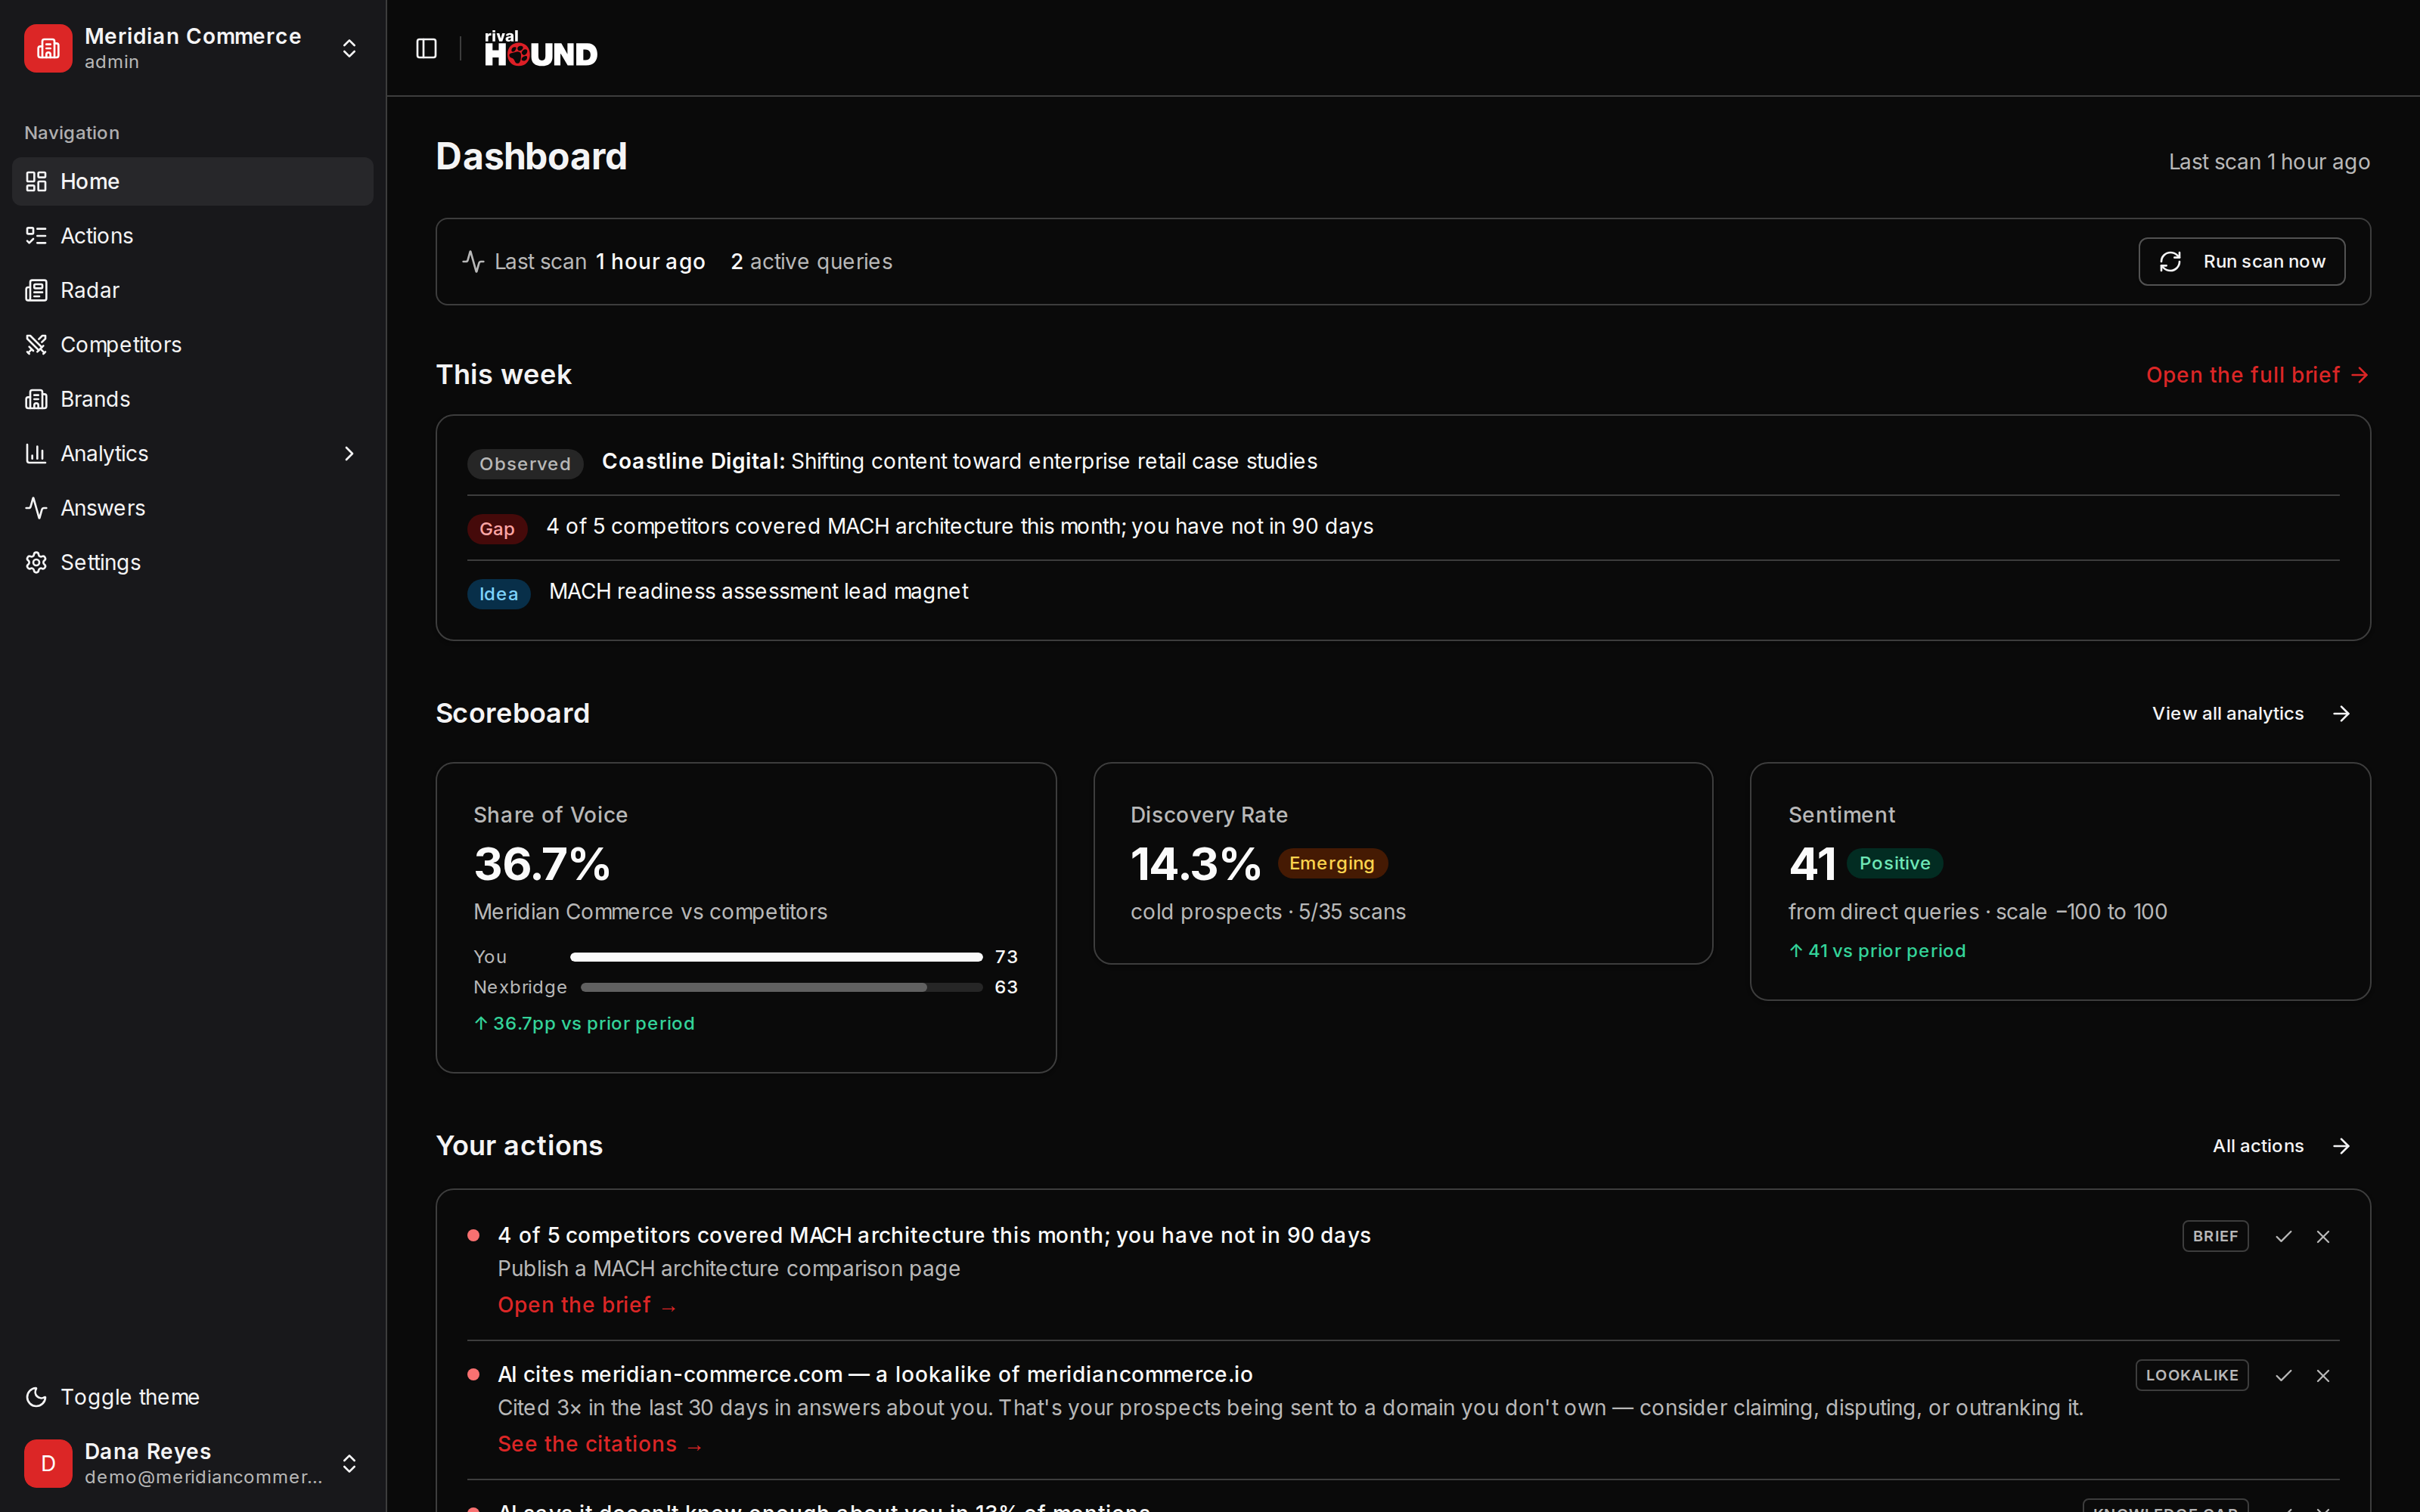This screenshot has width=2420, height=1512.
Task: Expand the Analytics submenu chevron
Action: (x=349, y=453)
